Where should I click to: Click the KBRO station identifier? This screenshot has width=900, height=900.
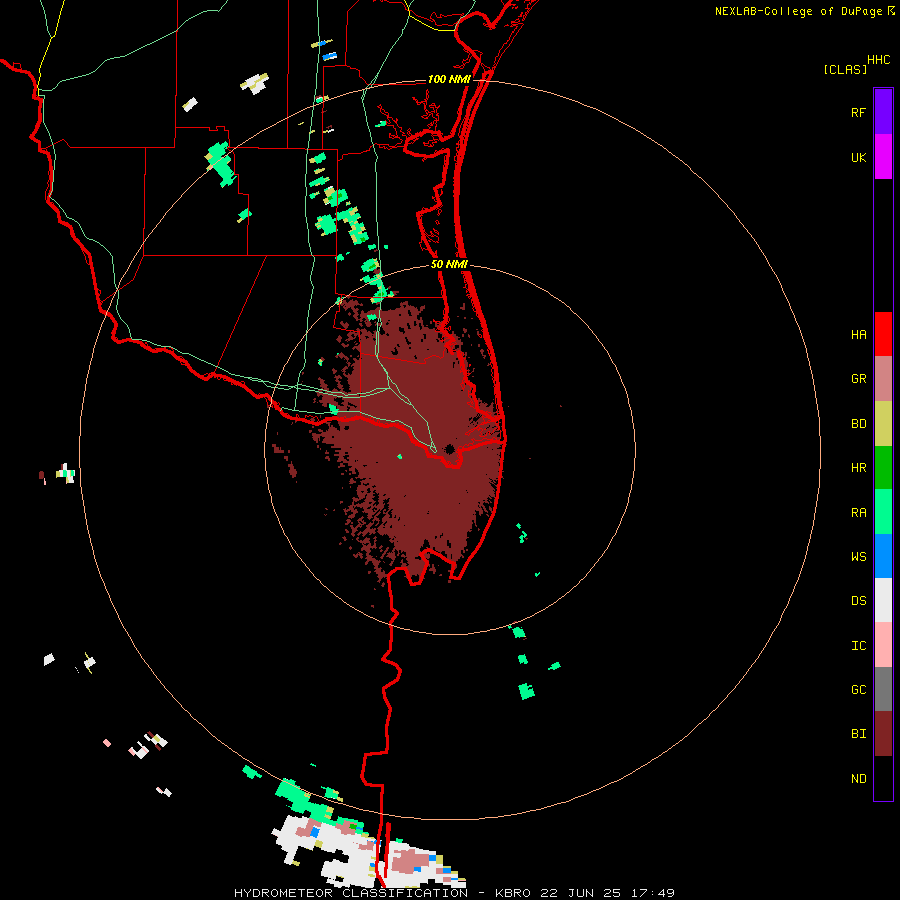click(x=512, y=893)
